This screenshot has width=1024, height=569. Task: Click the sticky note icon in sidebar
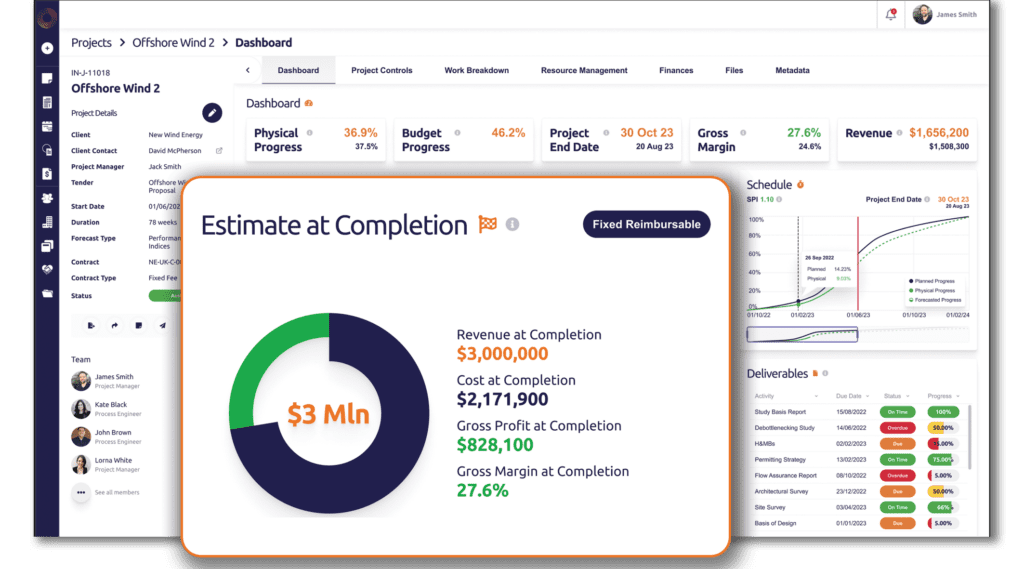[47, 78]
